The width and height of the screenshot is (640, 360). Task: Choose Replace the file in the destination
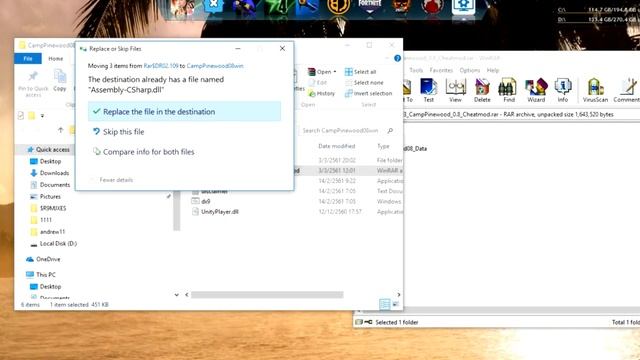184,111
